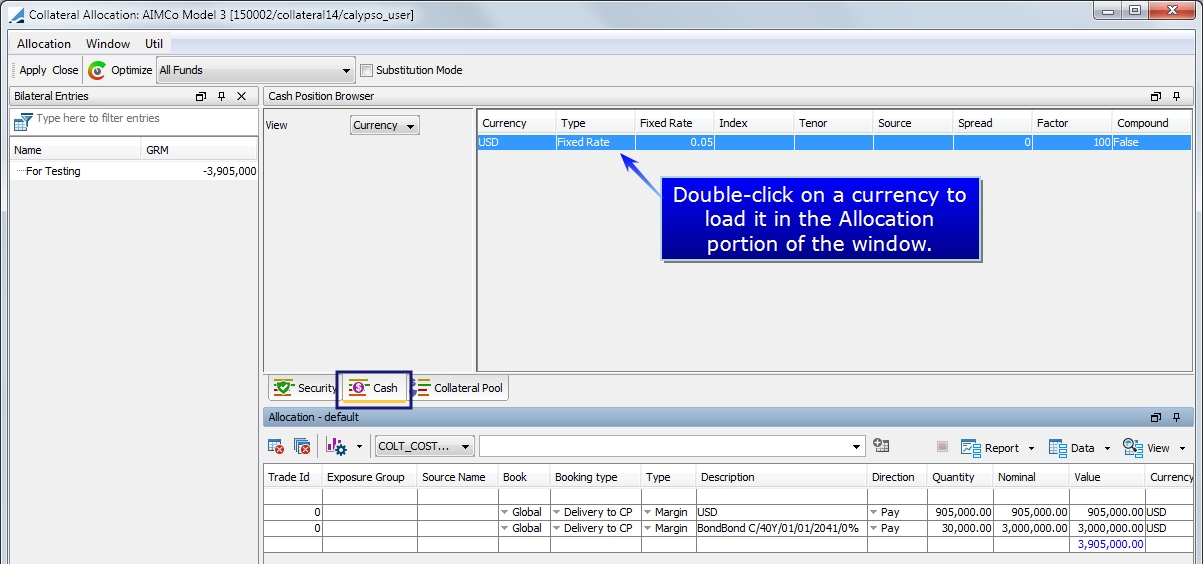Click the Report icon
This screenshot has height=564, width=1203.
point(970,448)
